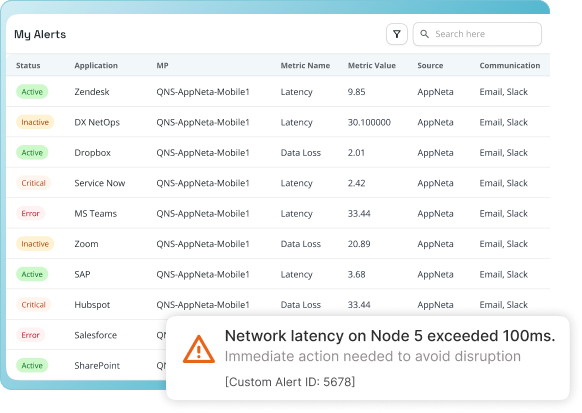This screenshot has width=582, height=413.
Task: Click the Active badge for Zendesk
Action: 32,92
